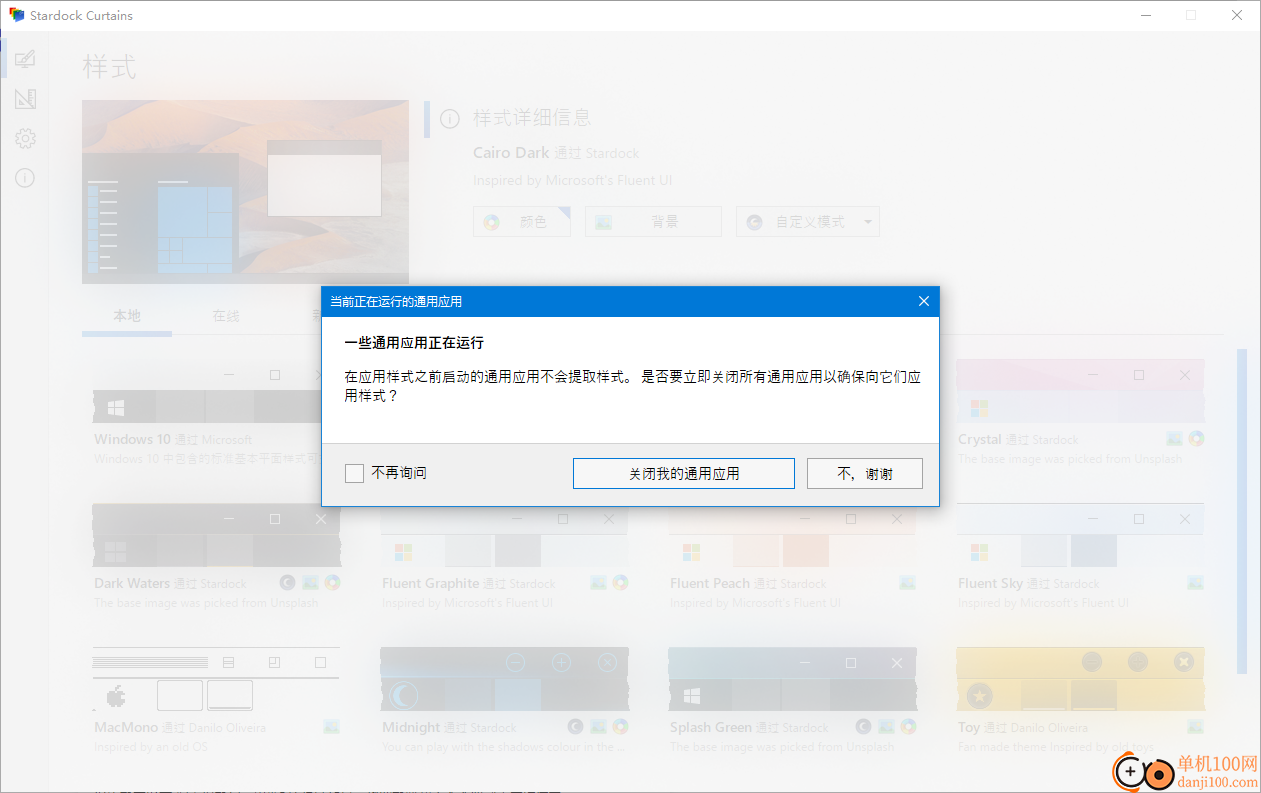Click the 背景 button
This screenshot has width=1261, height=793.
(x=653, y=222)
